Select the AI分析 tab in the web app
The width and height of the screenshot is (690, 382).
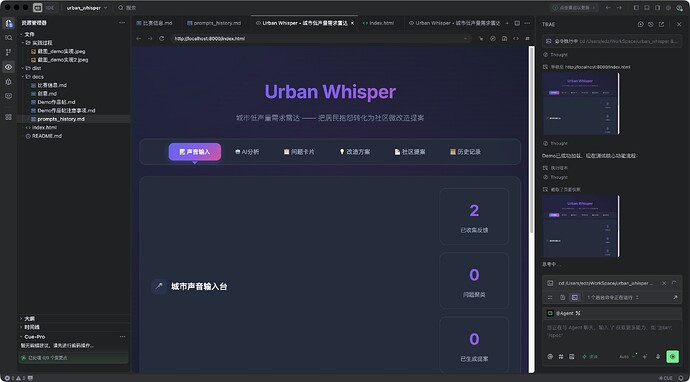point(247,152)
